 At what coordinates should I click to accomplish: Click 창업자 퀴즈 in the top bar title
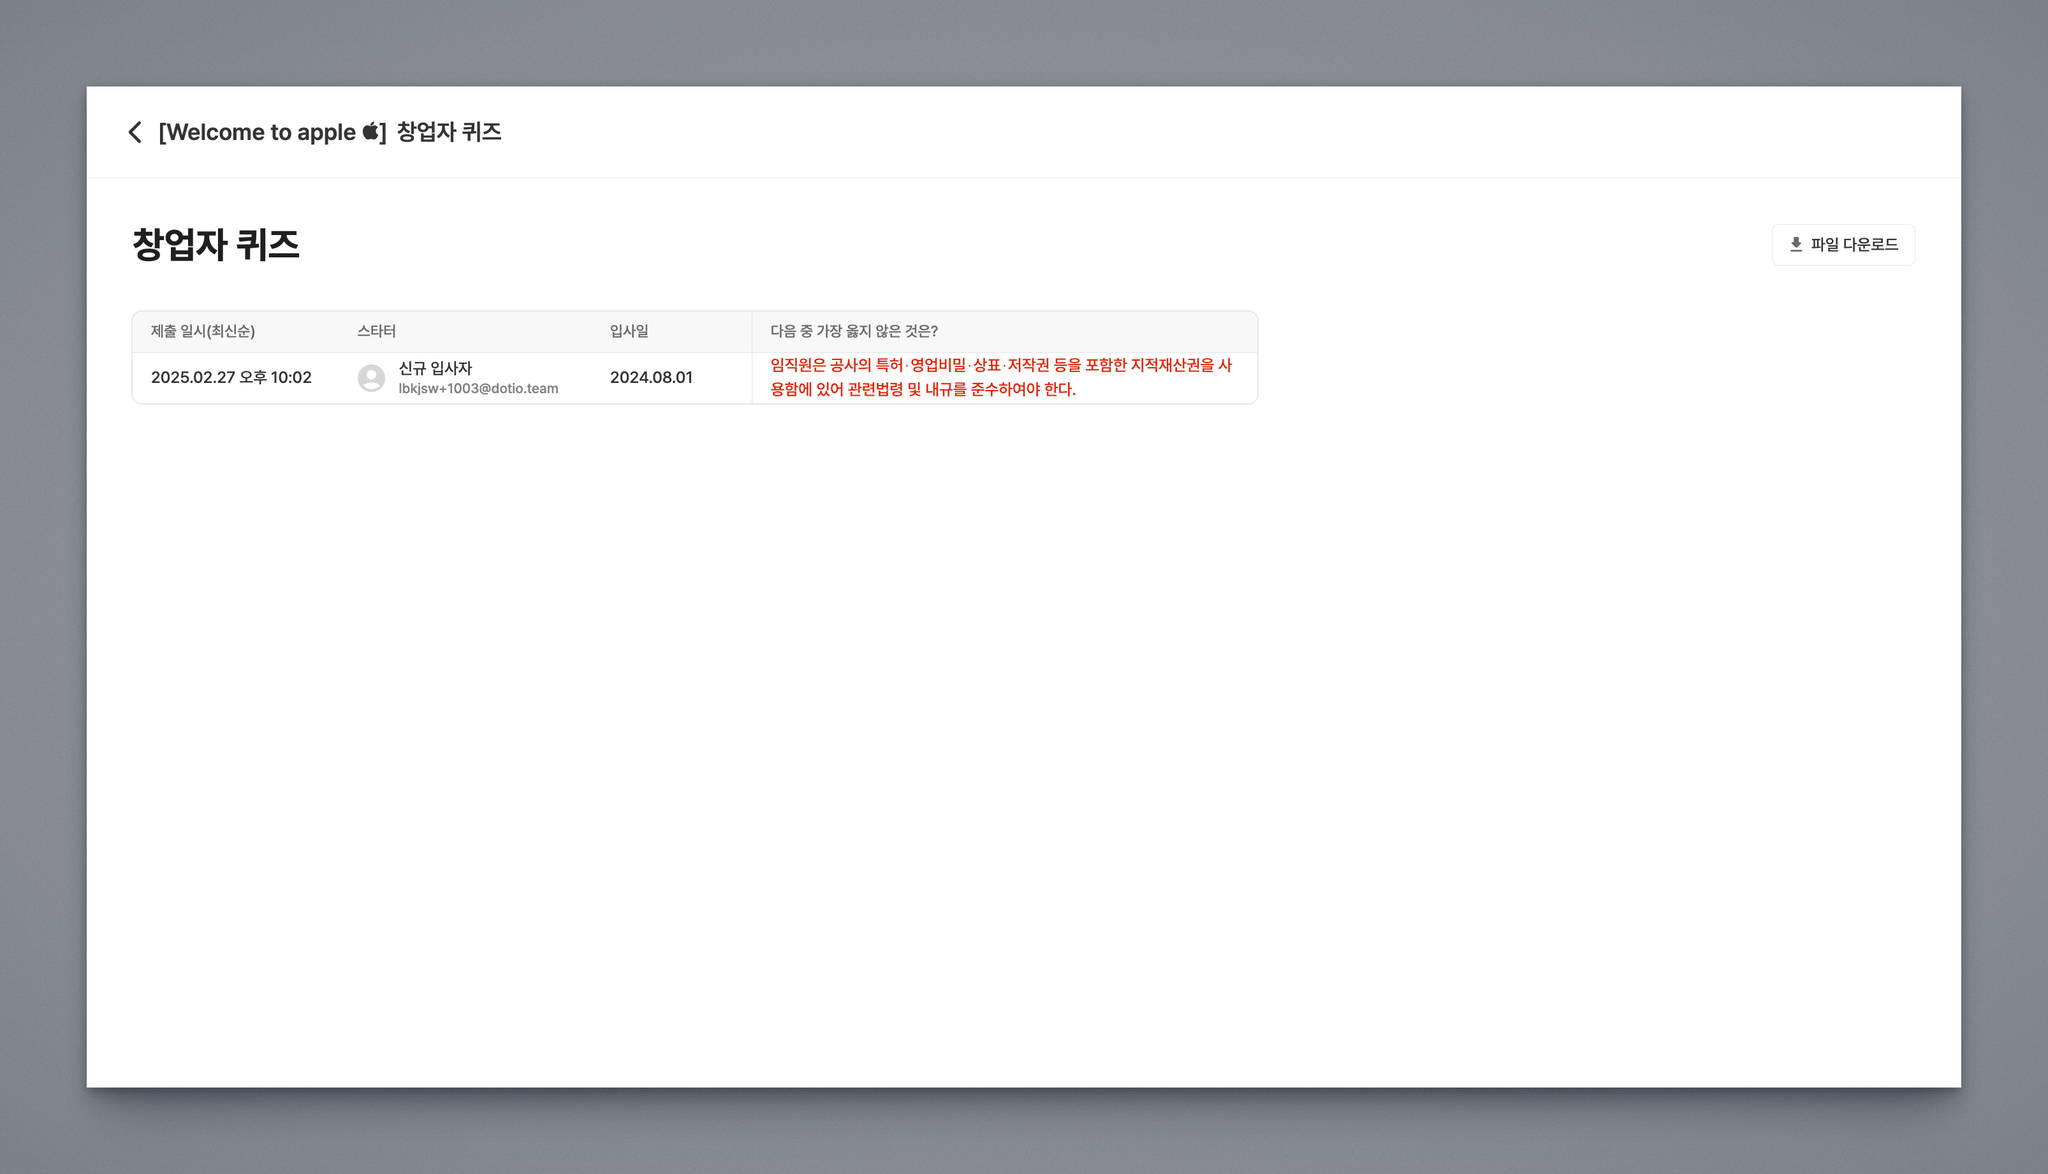pos(449,132)
